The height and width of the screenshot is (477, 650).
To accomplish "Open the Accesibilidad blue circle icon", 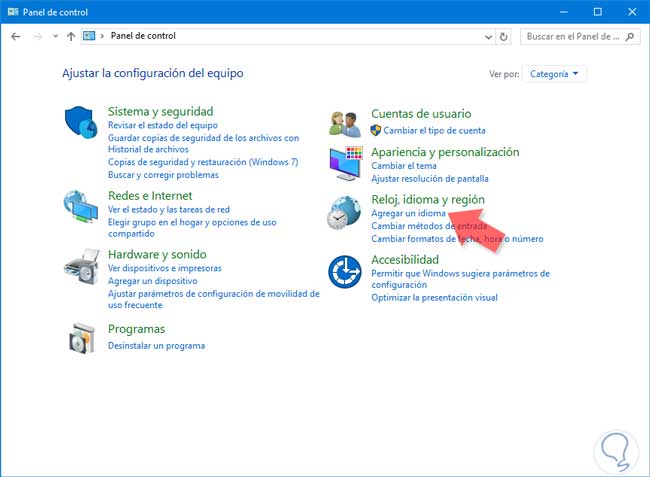I will tap(345, 272).
